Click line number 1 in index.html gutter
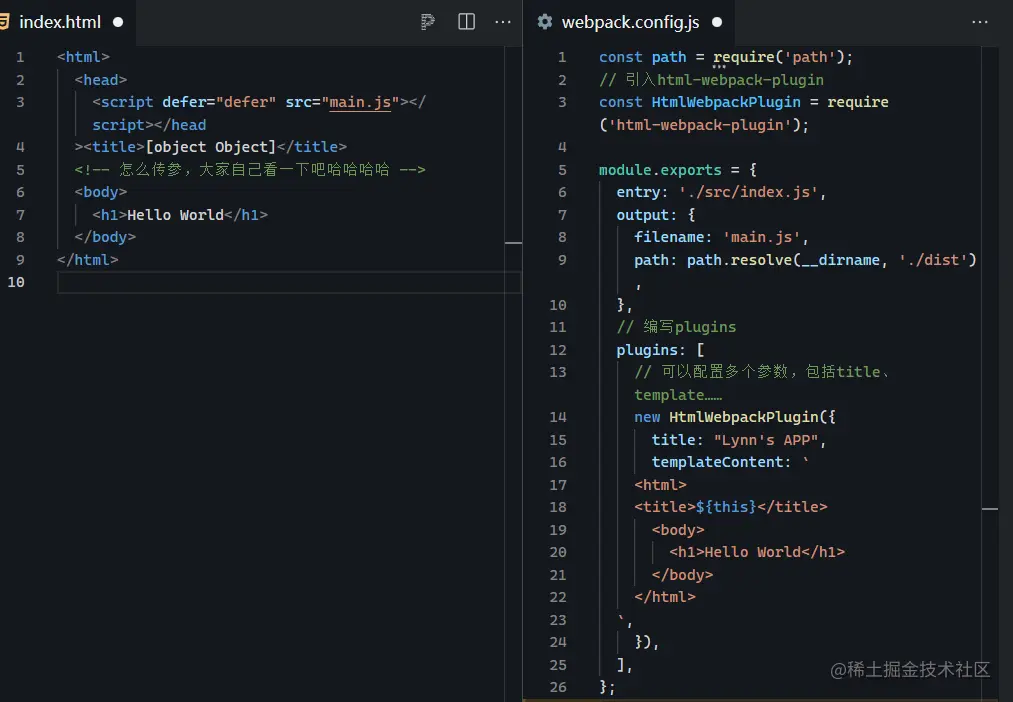Viewport: 1013px width, 702px height. 20,57
